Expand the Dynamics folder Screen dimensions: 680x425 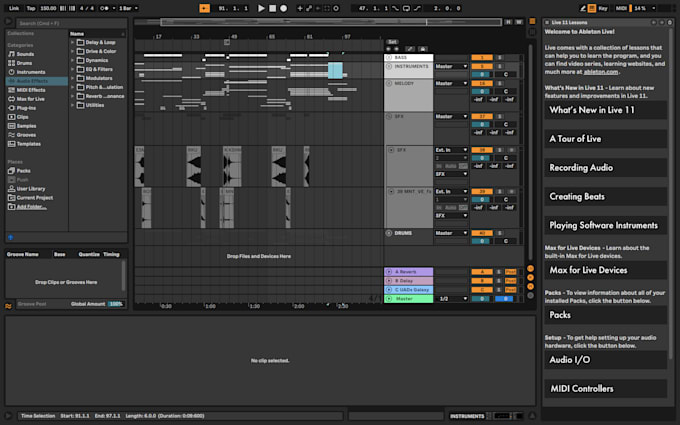tap(72, 60)
